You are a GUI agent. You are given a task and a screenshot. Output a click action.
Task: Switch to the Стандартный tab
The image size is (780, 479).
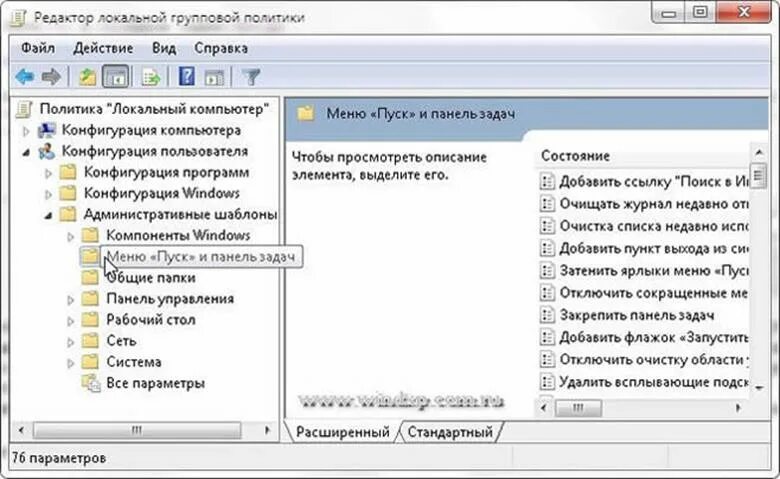click(x=450, y=432)
